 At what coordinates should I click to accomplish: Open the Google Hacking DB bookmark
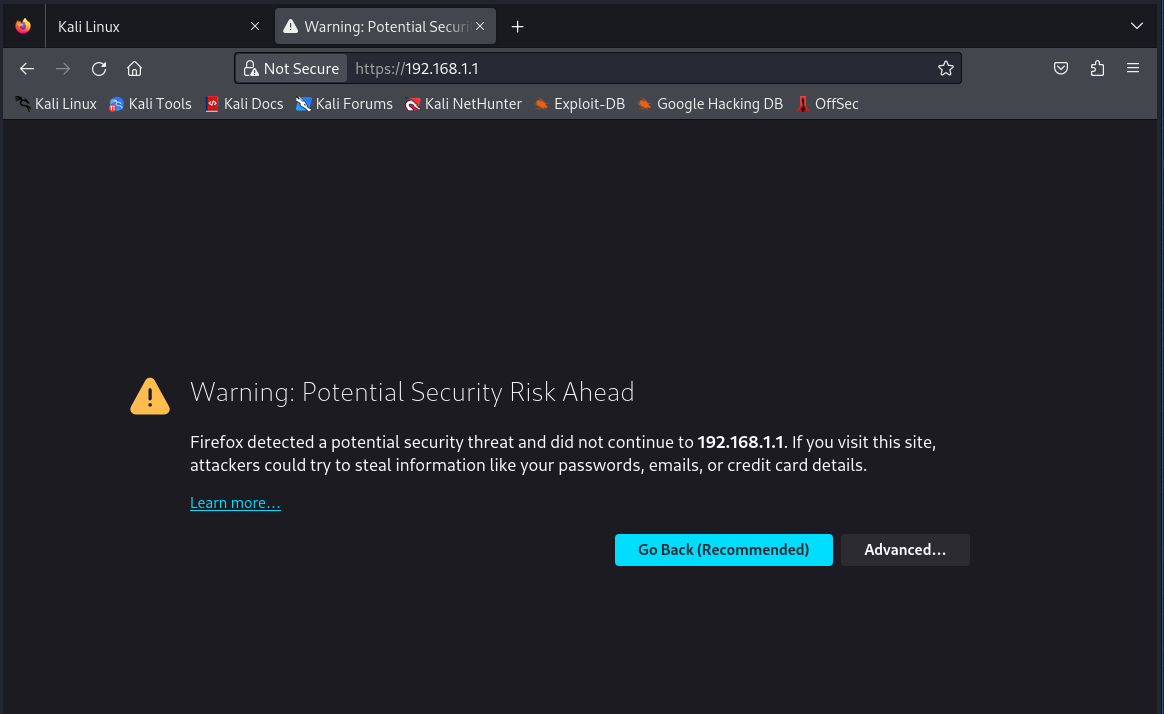tap(710, 104)
